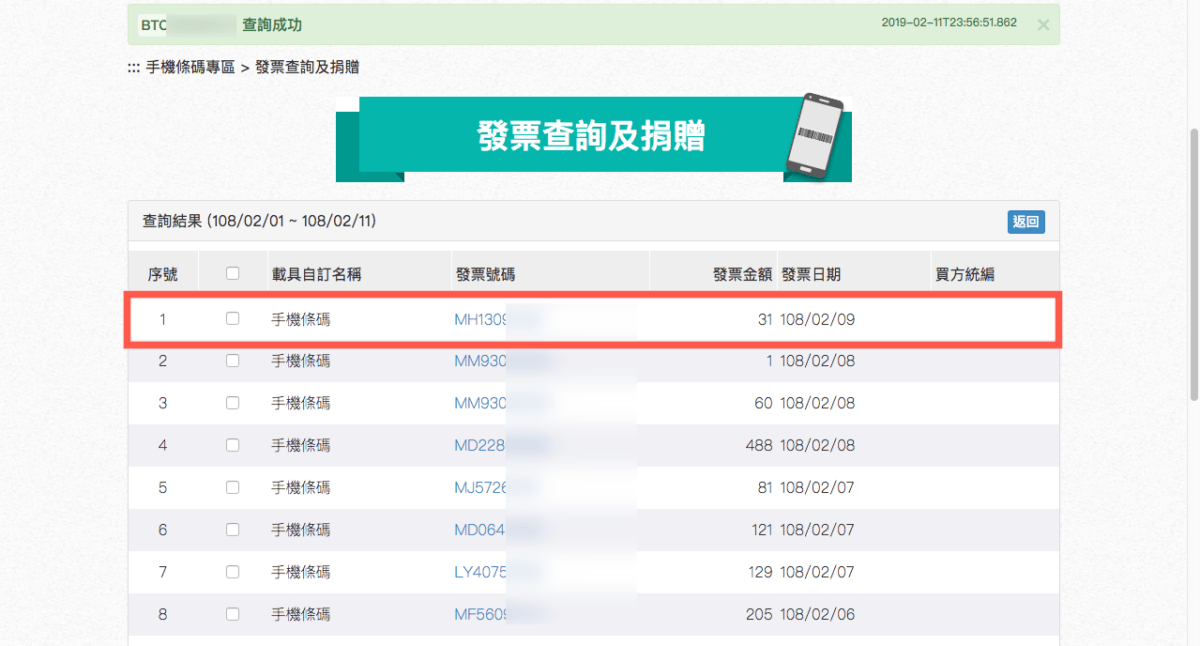The image size is (1200, 646).
Task: Click amount 129 in row 7
Action: (759, 572)
